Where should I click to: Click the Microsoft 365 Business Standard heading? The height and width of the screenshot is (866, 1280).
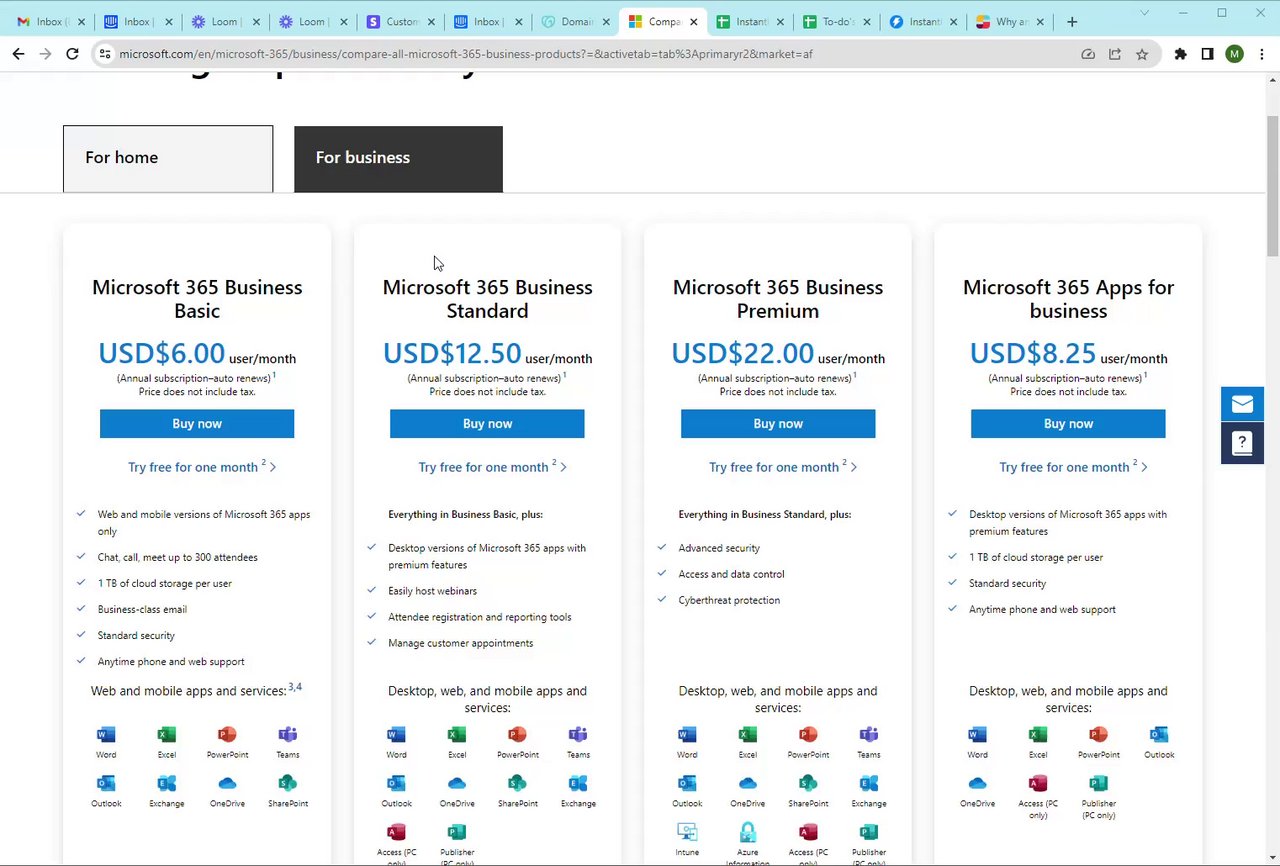(x=487, y=299)
